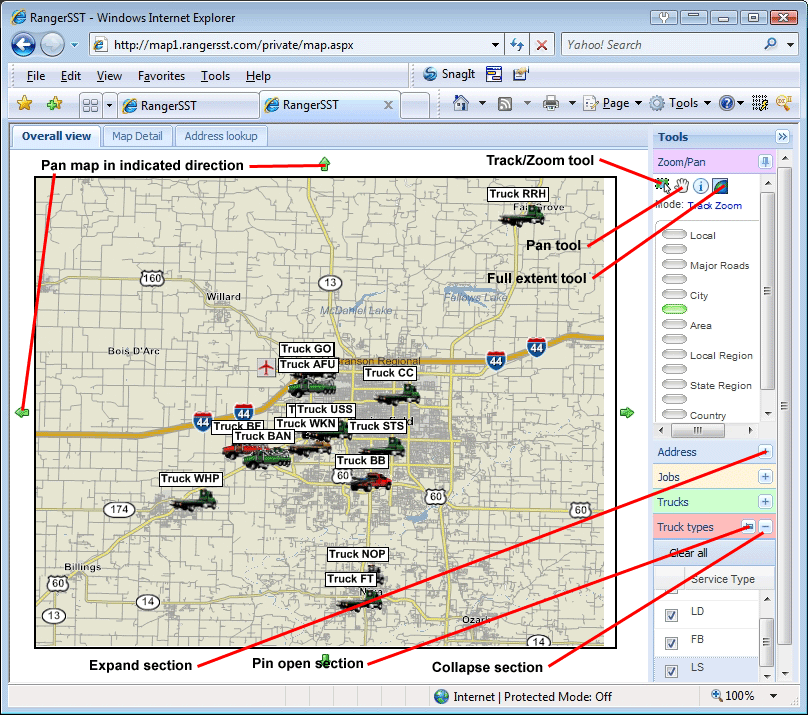The height and width of the screenshot is (715, 808).
Task: Expand the Address section
Action: [765, 452]
